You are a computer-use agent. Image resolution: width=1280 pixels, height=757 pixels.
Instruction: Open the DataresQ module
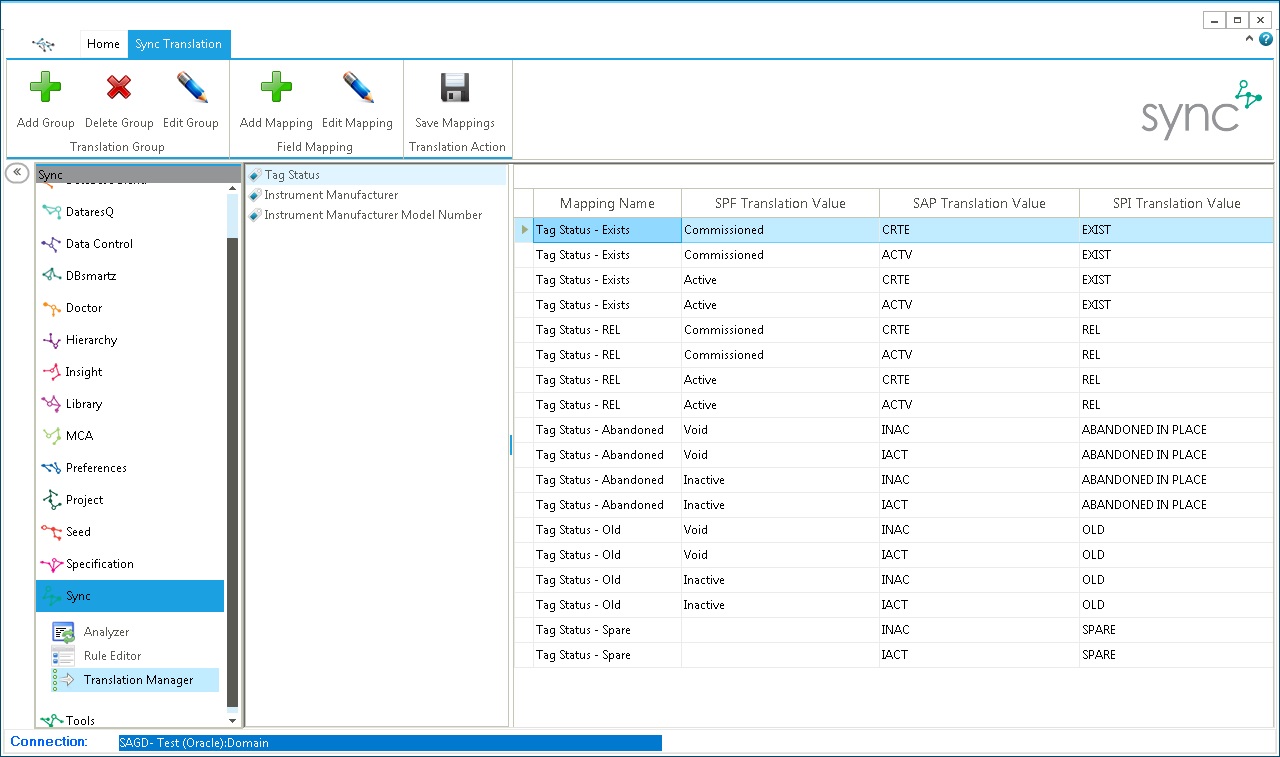(130, 212)
